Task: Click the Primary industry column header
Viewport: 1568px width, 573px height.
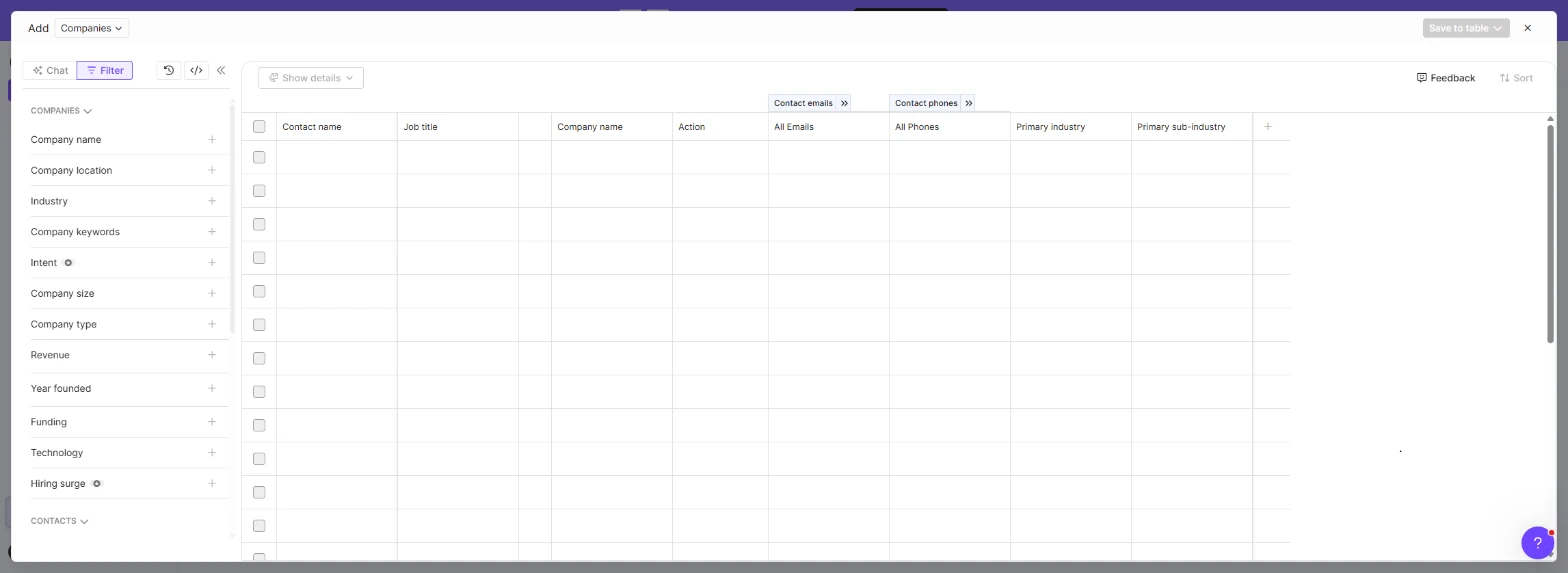Action: tap(1071, 127)
